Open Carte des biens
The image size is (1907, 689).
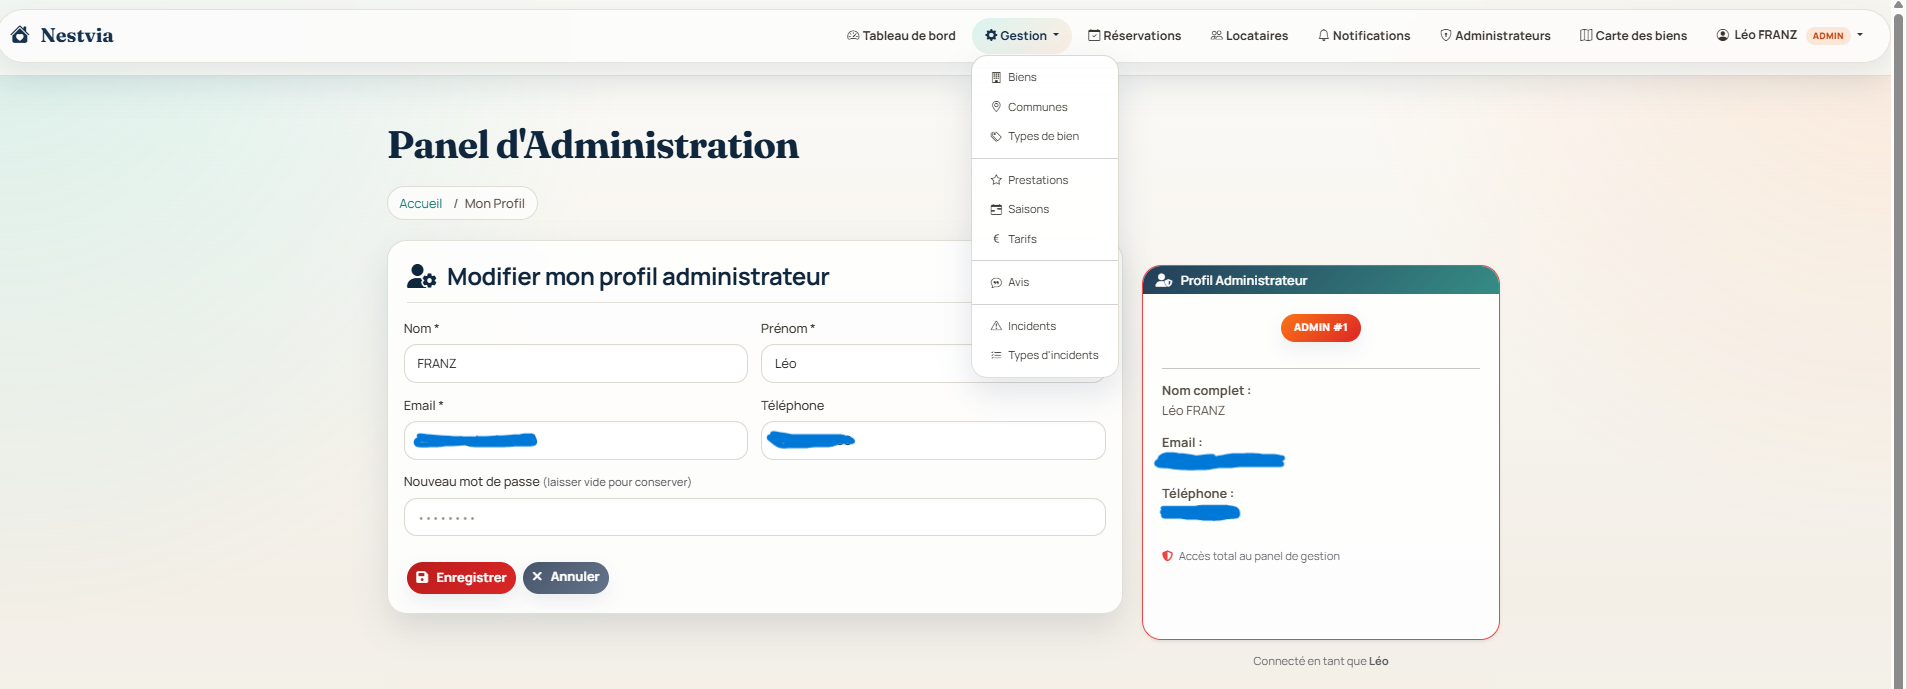pos(1633,36)
